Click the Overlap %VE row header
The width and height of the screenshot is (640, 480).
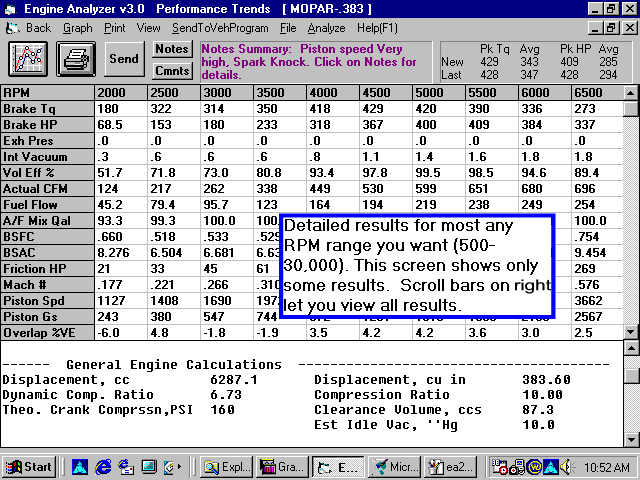click(x=47, y=333)
